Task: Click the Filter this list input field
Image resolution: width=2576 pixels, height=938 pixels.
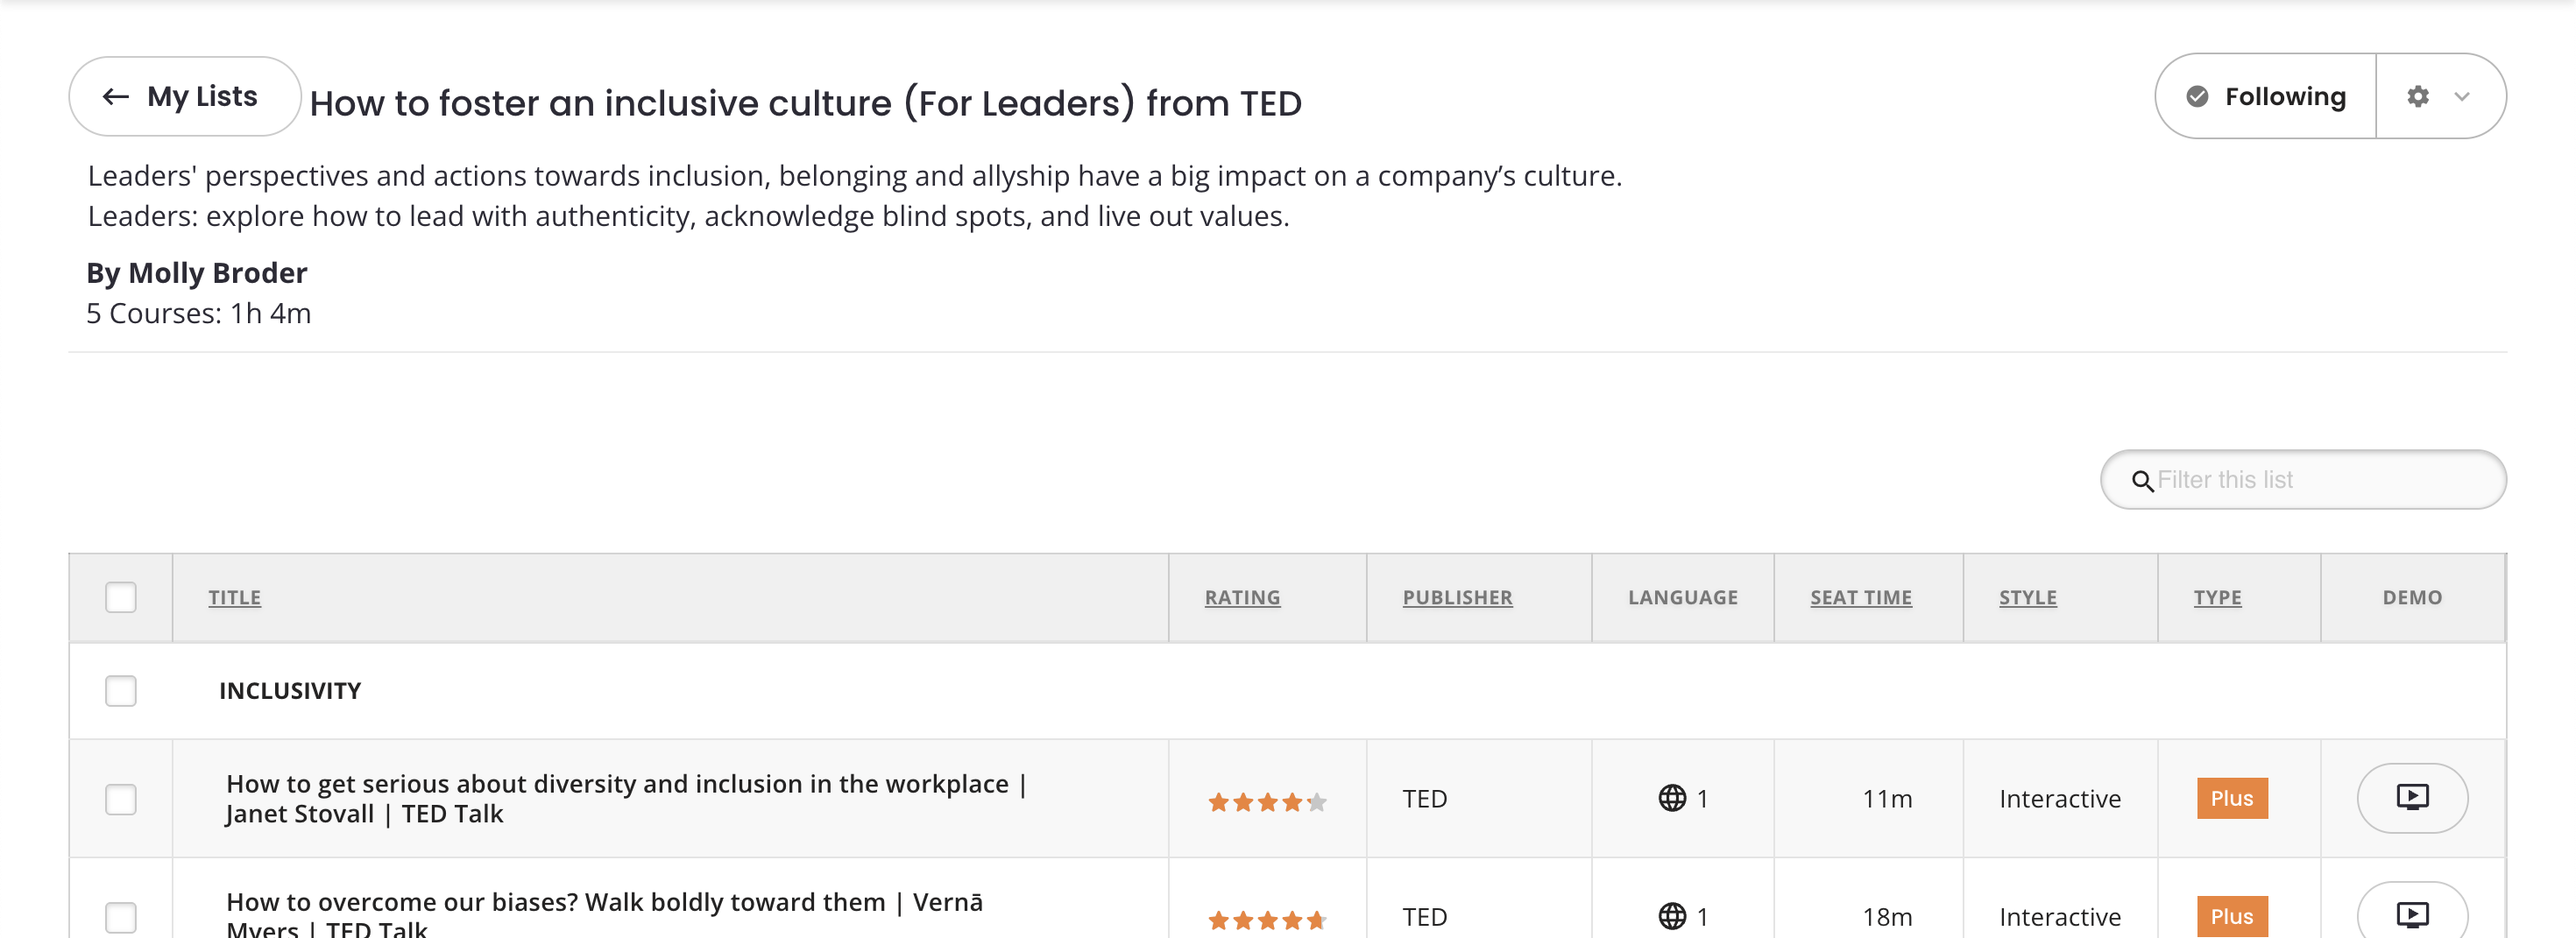Action: [2320, 480]
